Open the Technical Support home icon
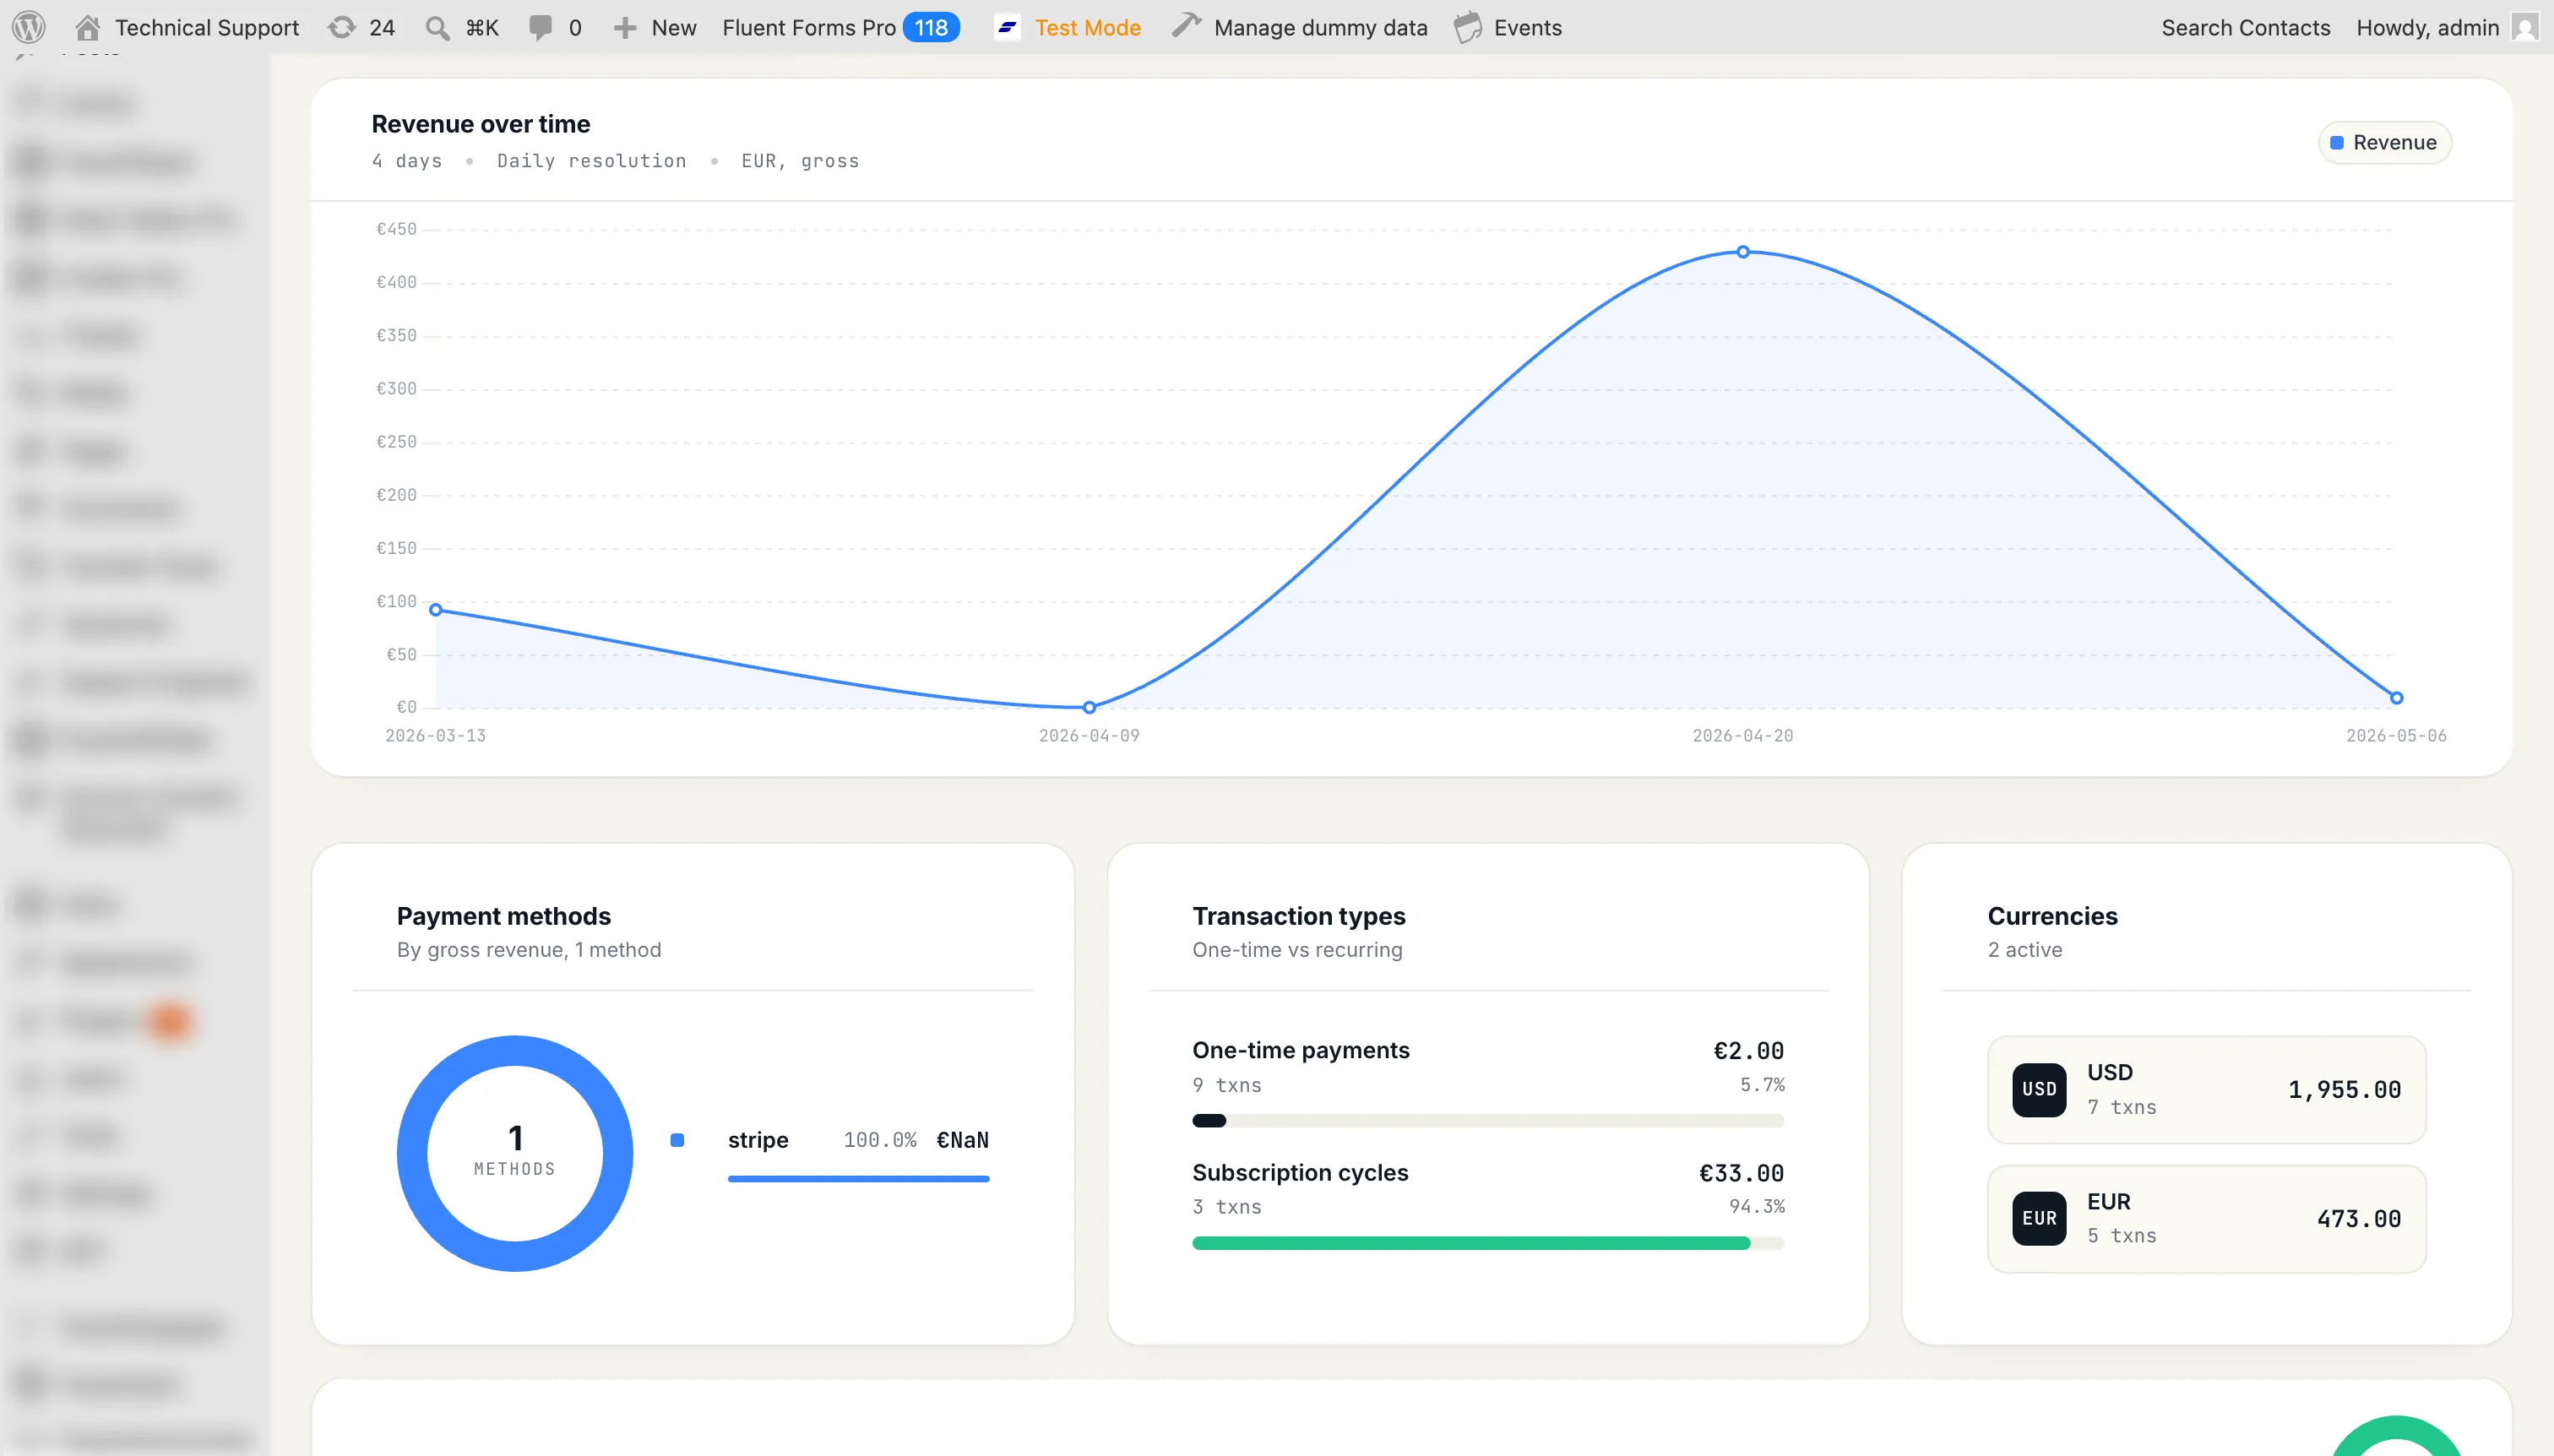Image resolution: width=2554 pixels, height=1456 pixels. click(88, 27)
